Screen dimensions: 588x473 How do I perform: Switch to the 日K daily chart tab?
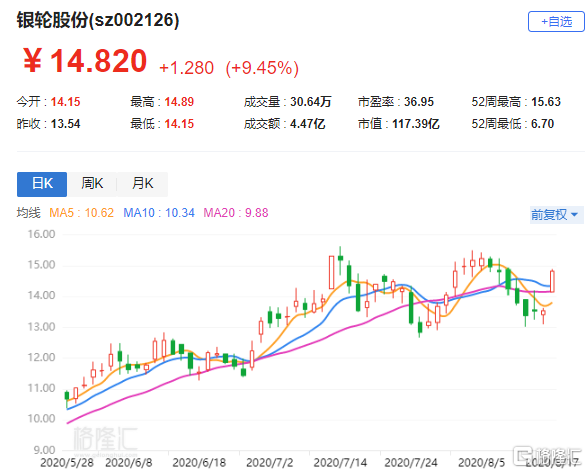click(42, 184)
